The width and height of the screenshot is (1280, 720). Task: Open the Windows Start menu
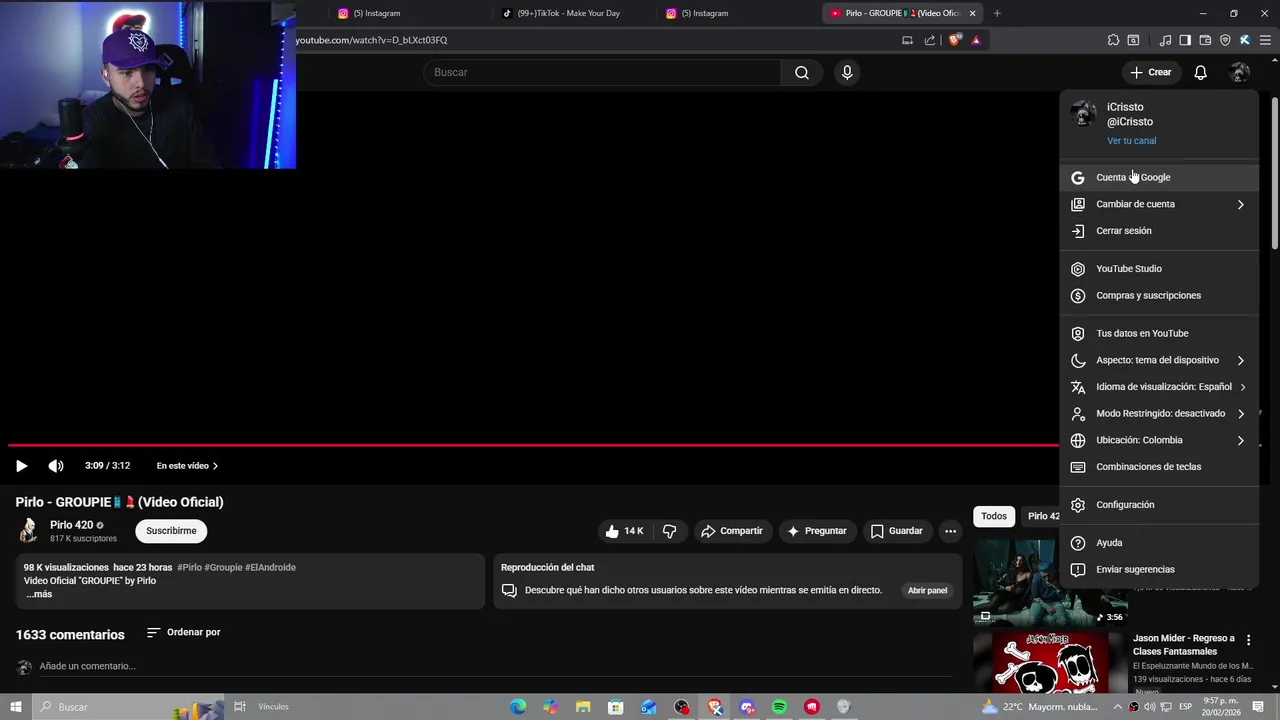16,707
